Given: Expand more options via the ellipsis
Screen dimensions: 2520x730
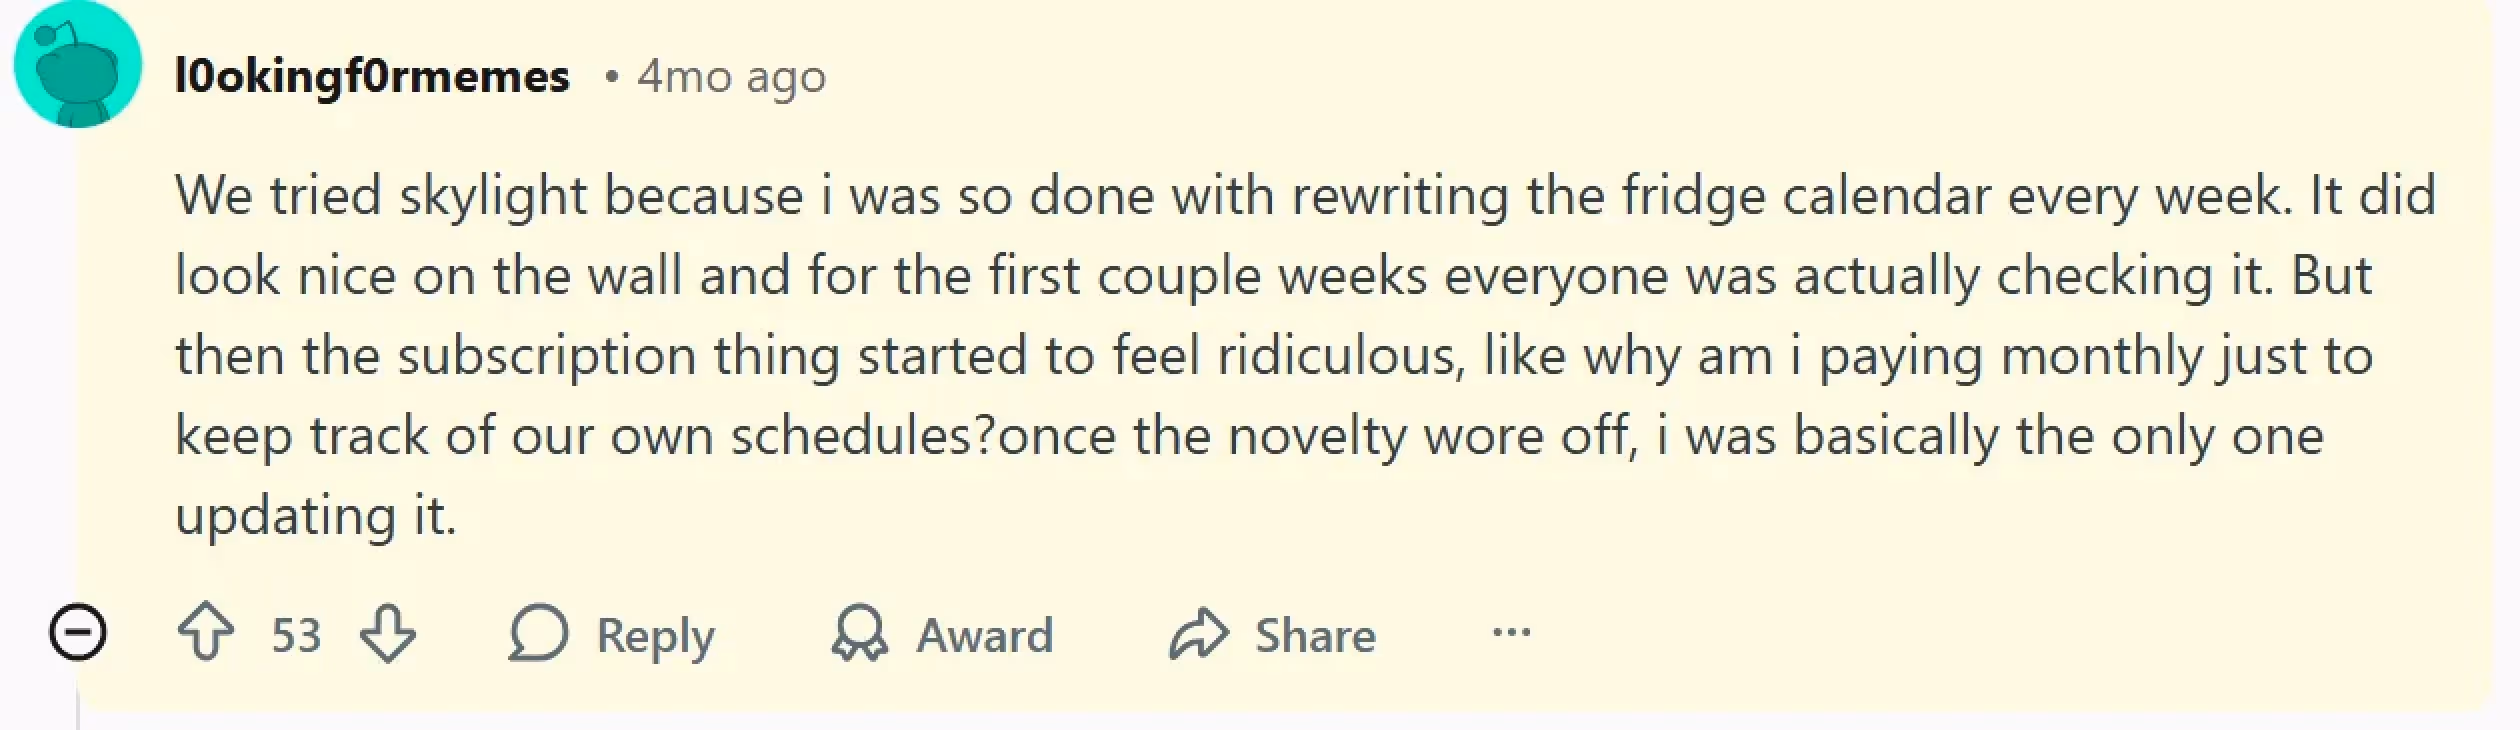Looking at the screenshot, I should point(1513,634).
